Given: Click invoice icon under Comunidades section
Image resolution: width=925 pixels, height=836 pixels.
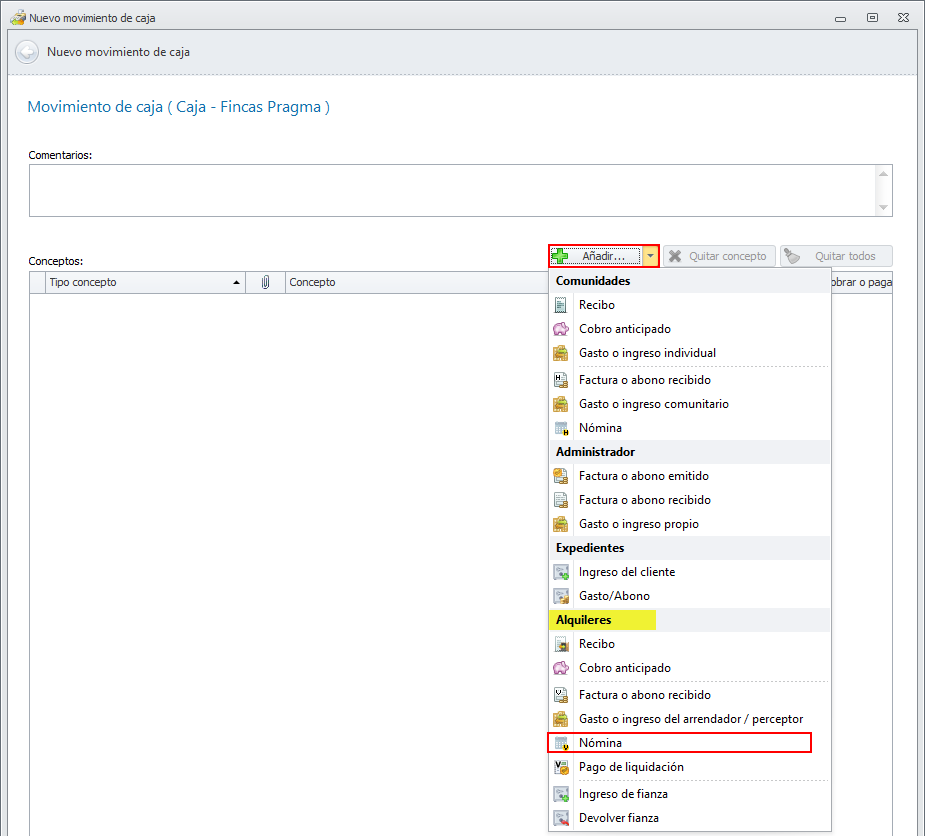Looking at the screenshot, I should pyautogui.click(x=561, y=380).
